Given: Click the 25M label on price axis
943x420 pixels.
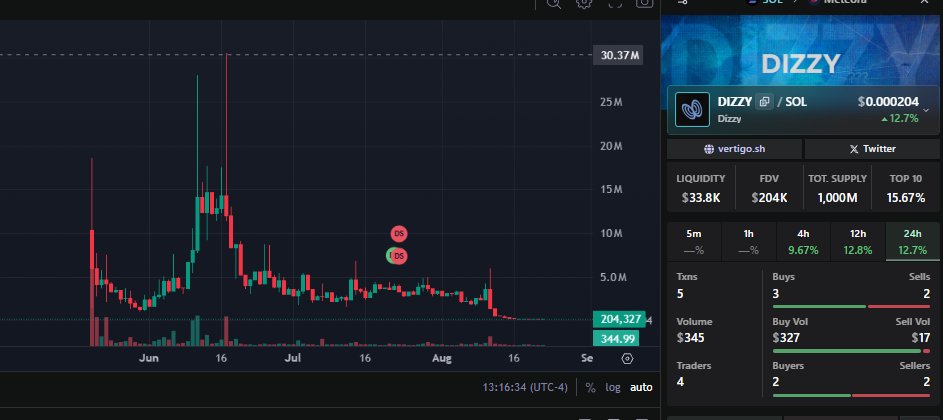Looking at the screenshot, I should (610, 102).
